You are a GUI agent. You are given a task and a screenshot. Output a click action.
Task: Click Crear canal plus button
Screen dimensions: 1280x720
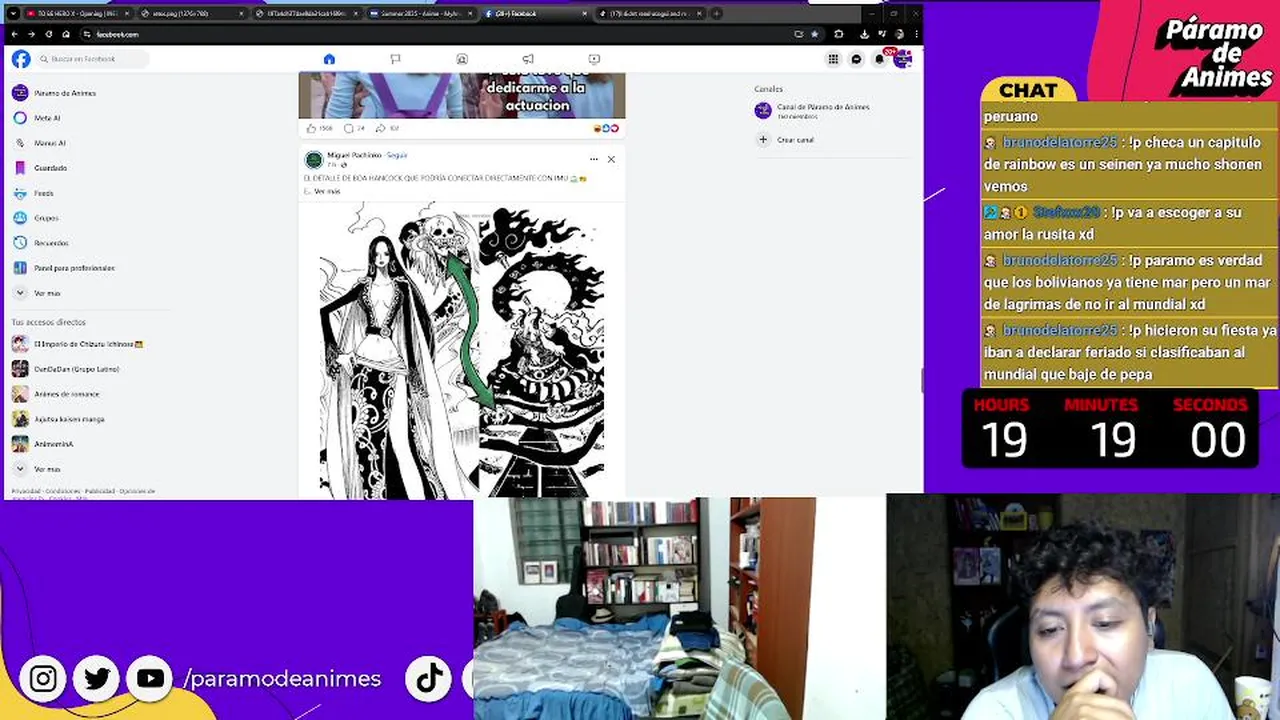763,140
